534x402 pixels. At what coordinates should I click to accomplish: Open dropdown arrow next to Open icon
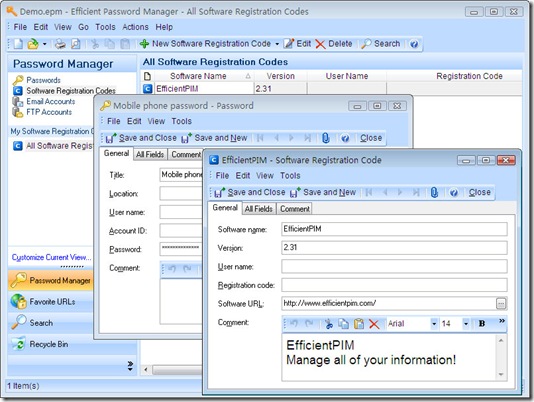pyautogui.click(x=44, y=44)
